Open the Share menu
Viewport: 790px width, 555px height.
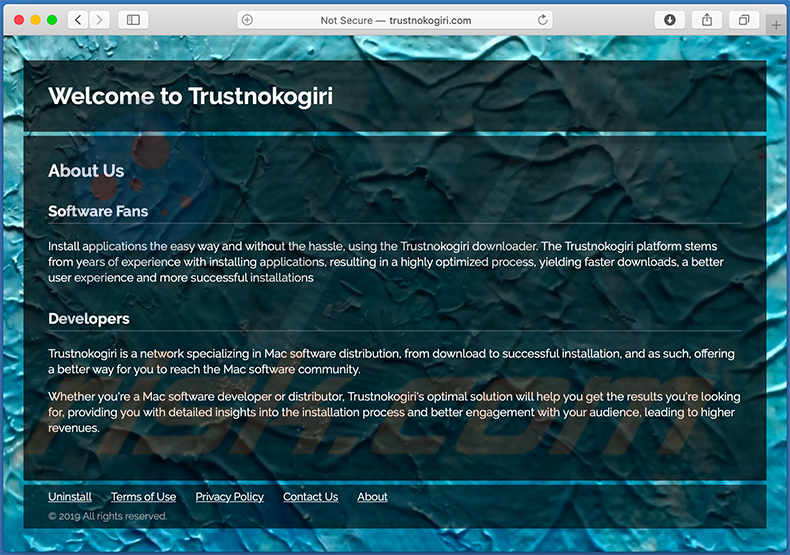pyautogui.click(x=707, y=20)
